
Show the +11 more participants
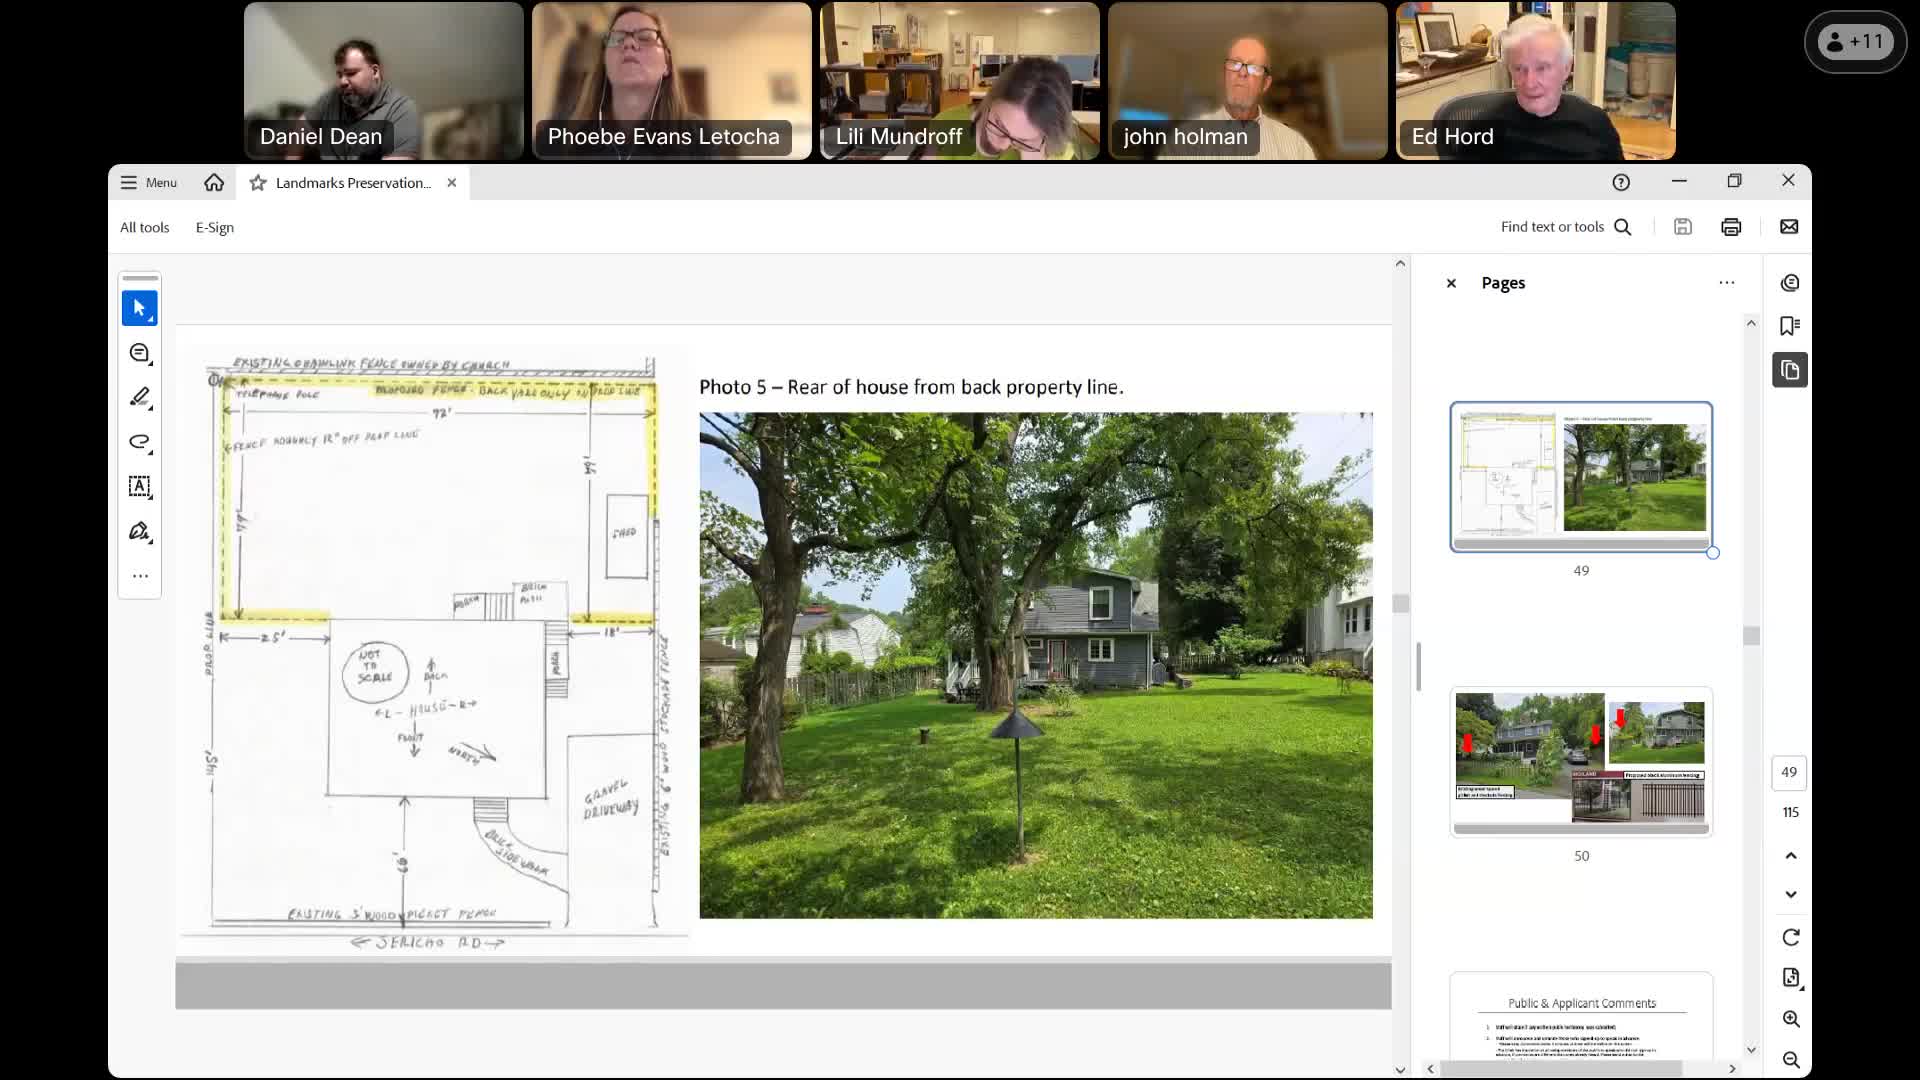pyautogui.click(x=1855, y=42)
